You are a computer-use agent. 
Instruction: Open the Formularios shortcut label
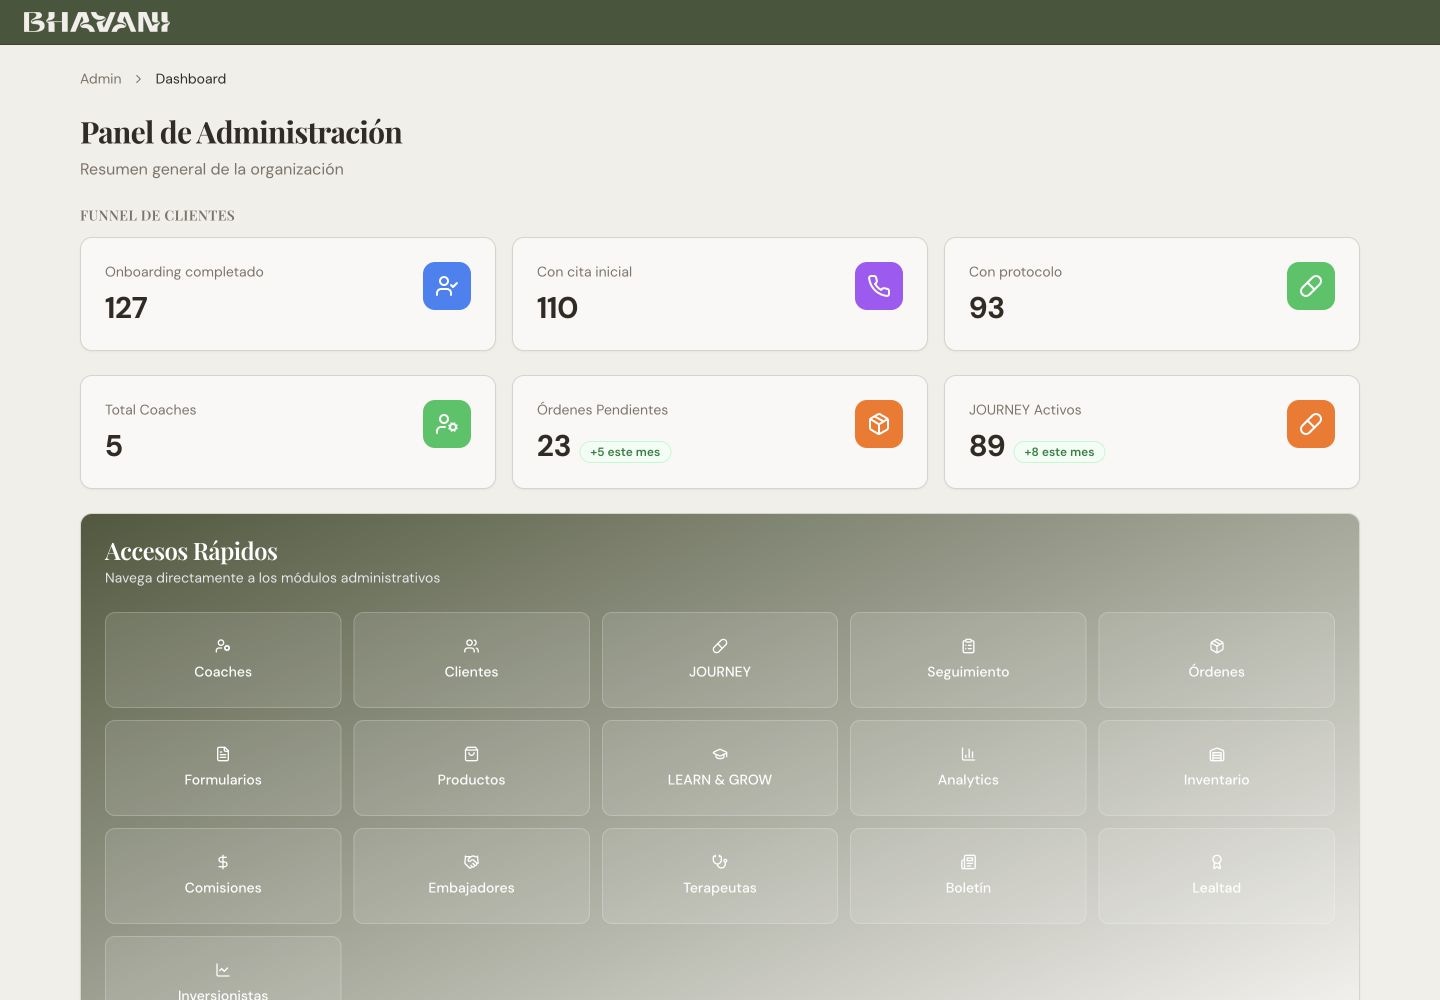[x=223, y=780]
